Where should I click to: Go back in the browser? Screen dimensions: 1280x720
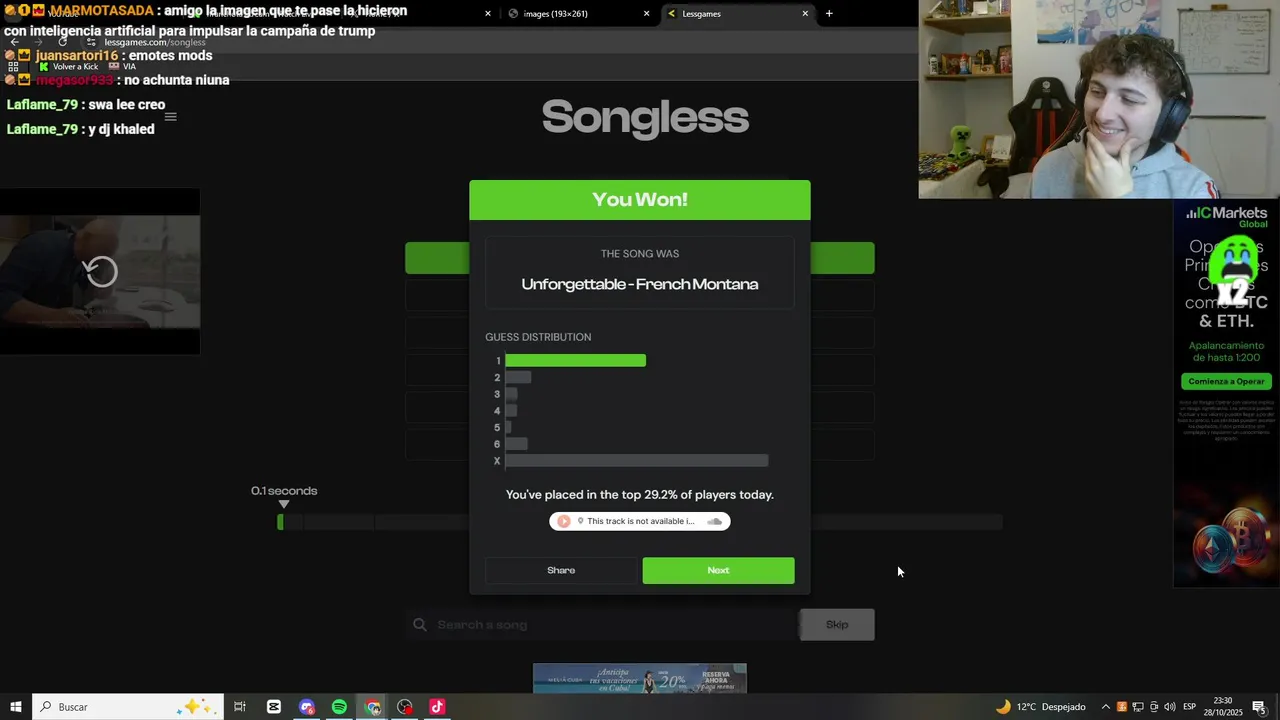point(13,42)
